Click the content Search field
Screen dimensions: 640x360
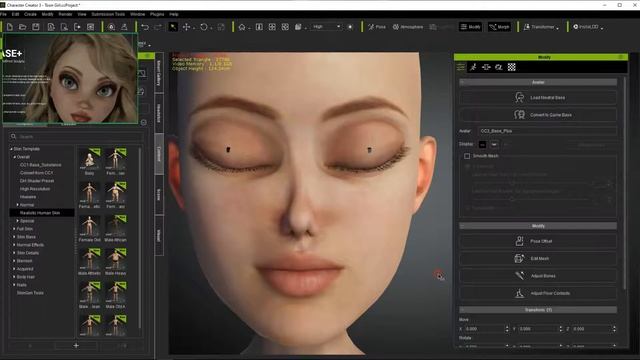coord(76,136)
